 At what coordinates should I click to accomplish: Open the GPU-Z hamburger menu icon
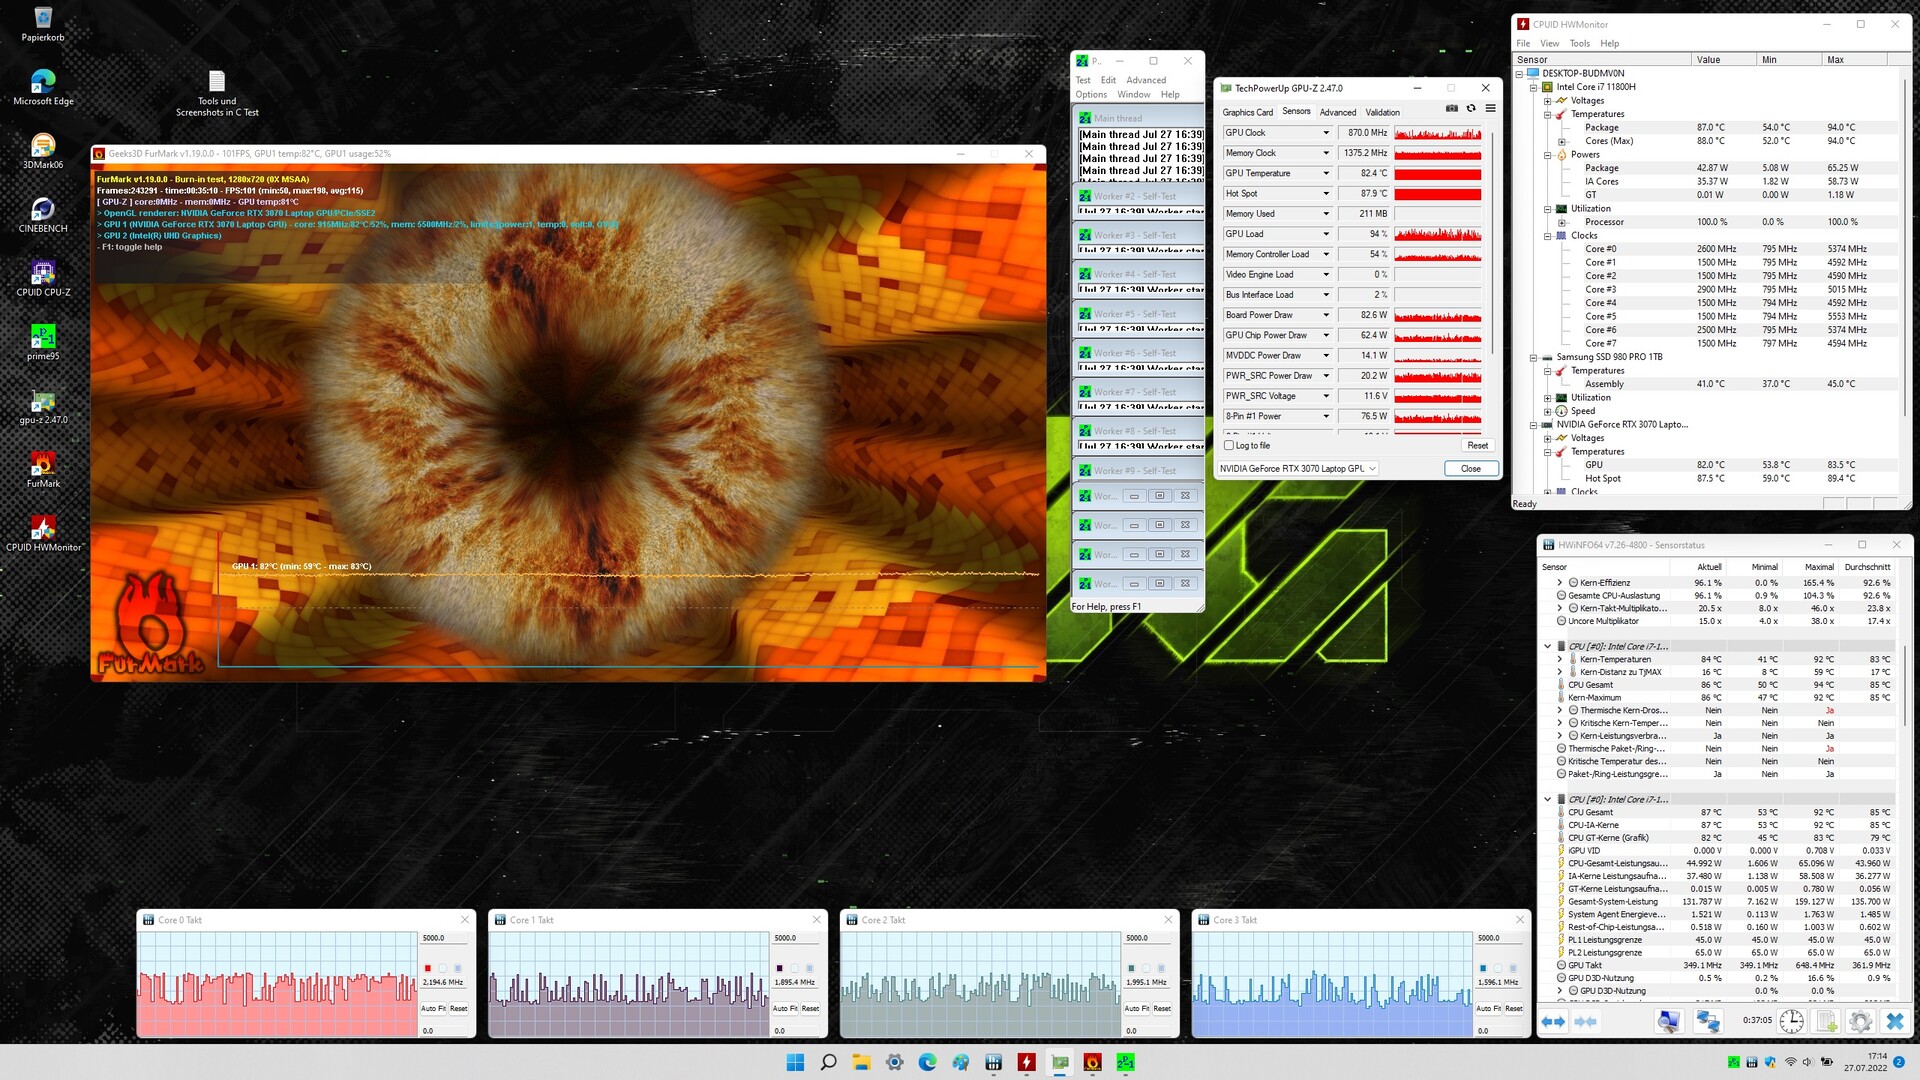click(x=1490, y=109)
